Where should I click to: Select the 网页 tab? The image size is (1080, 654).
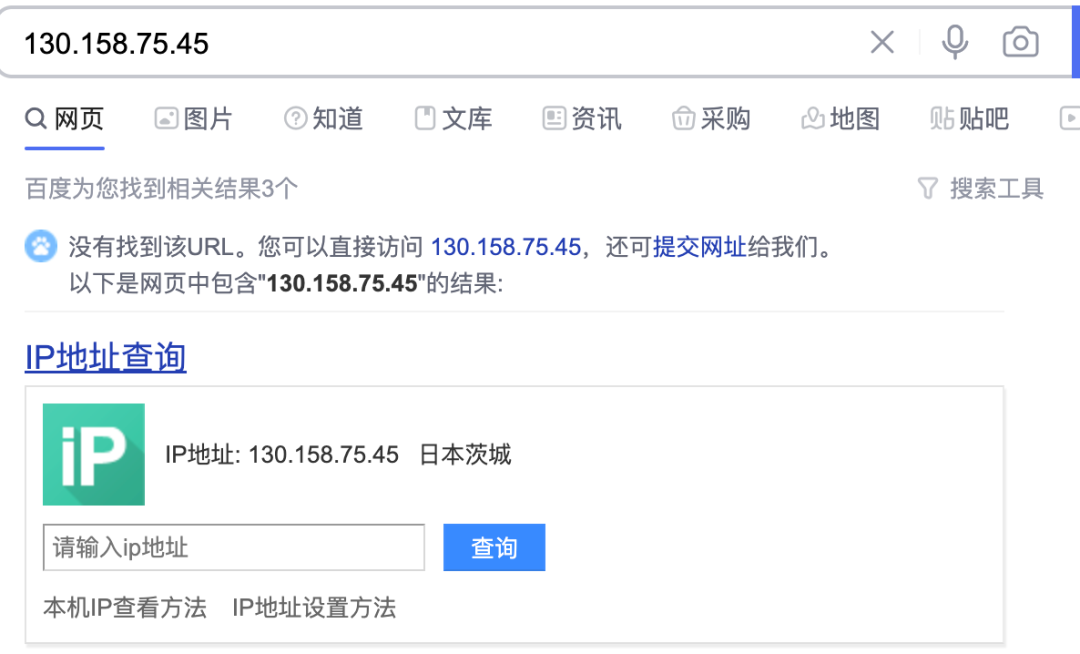pos(64,118)
